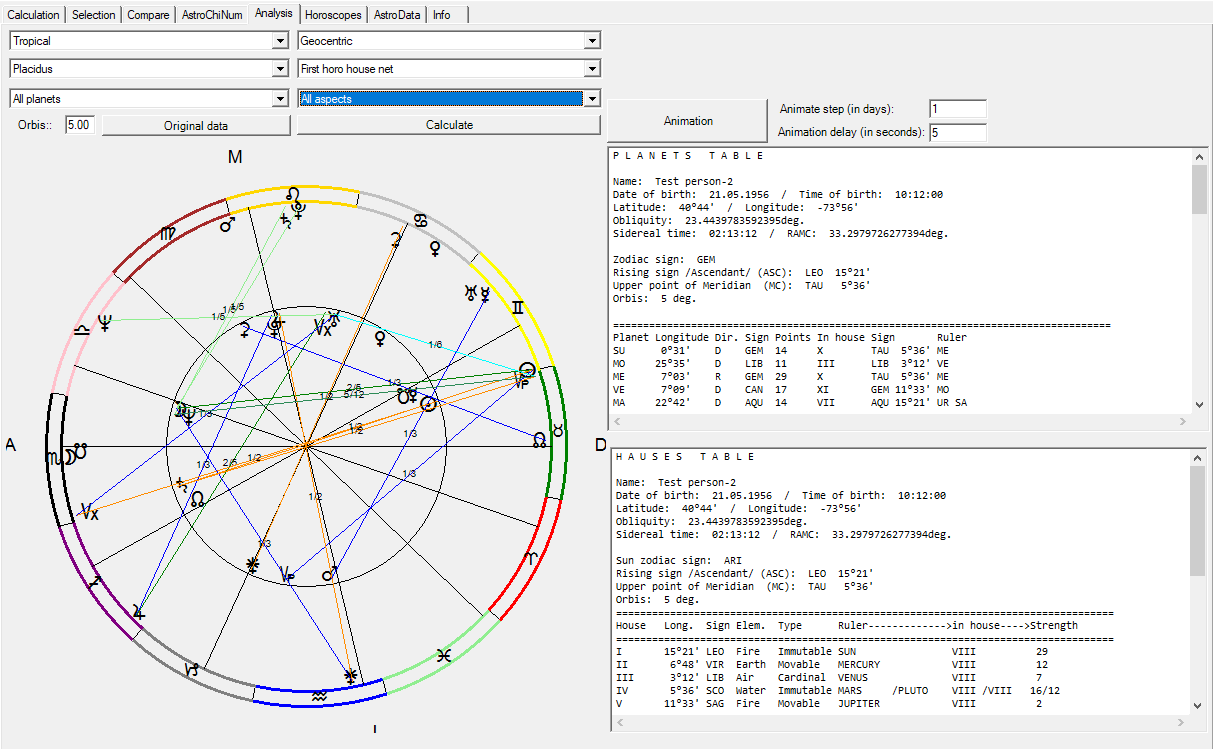Switch to the Horoscopes tab
Screen dimensions: 1213x749
click(x=333, y=15)
